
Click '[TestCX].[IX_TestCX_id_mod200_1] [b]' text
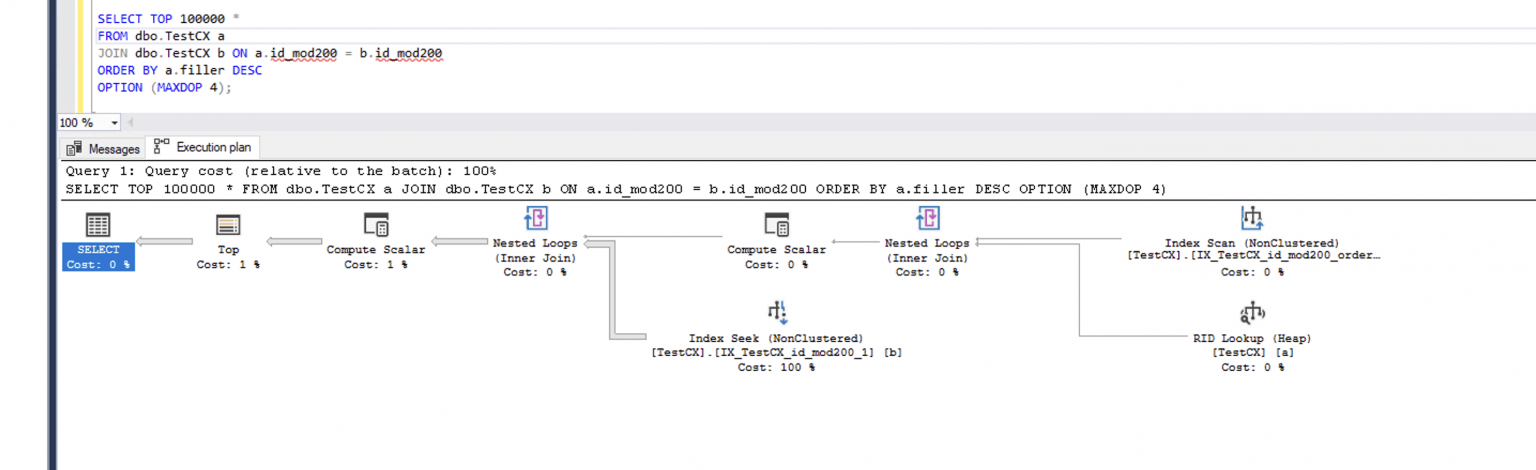776,353
